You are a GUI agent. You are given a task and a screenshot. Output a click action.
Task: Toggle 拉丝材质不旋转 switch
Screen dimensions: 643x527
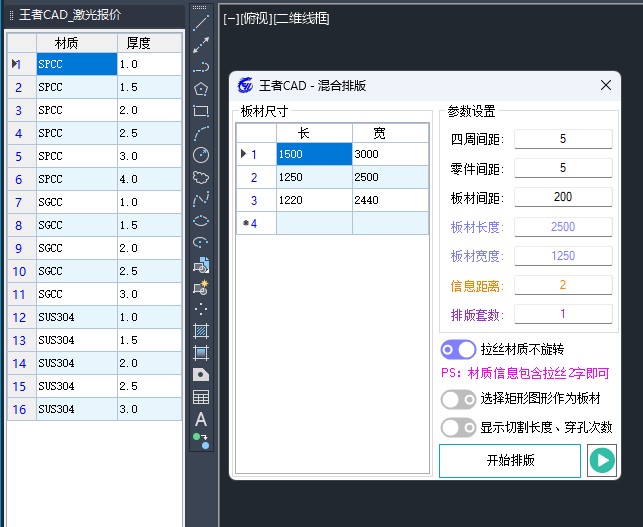coord(458,349)
